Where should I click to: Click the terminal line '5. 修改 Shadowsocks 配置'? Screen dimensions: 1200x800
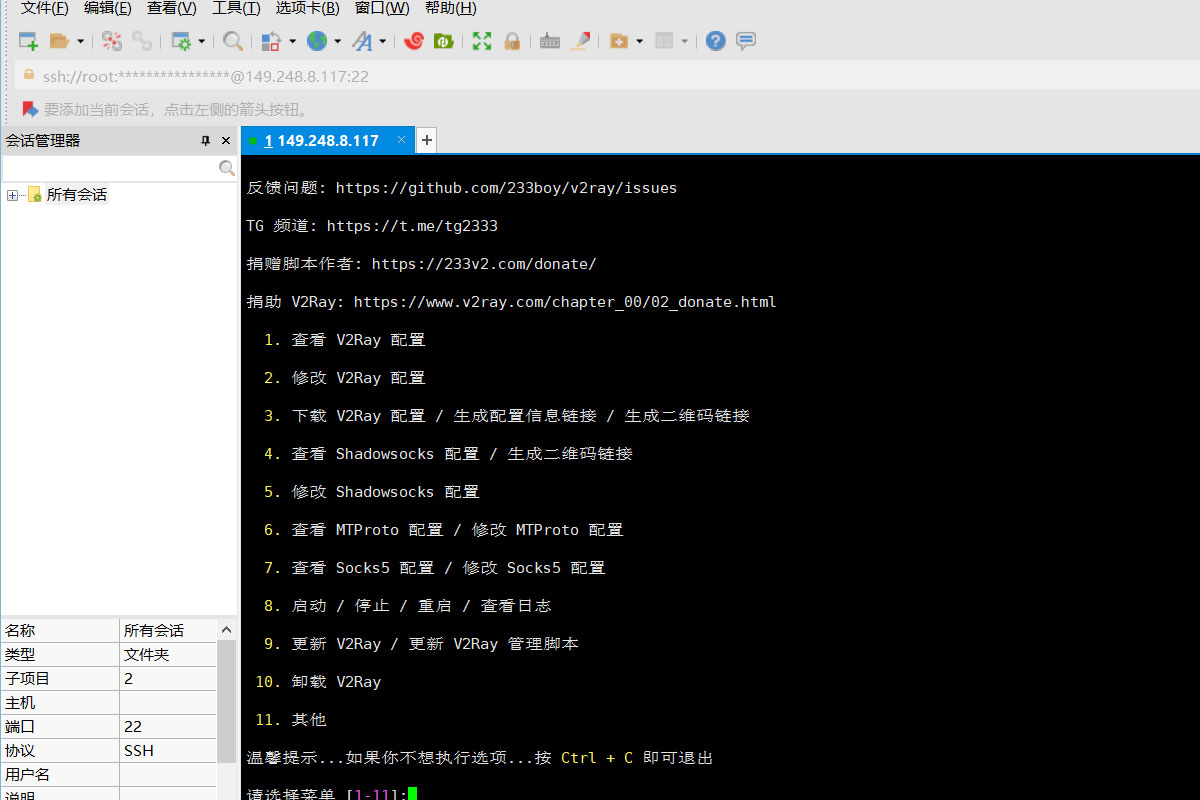click(372, 492)
